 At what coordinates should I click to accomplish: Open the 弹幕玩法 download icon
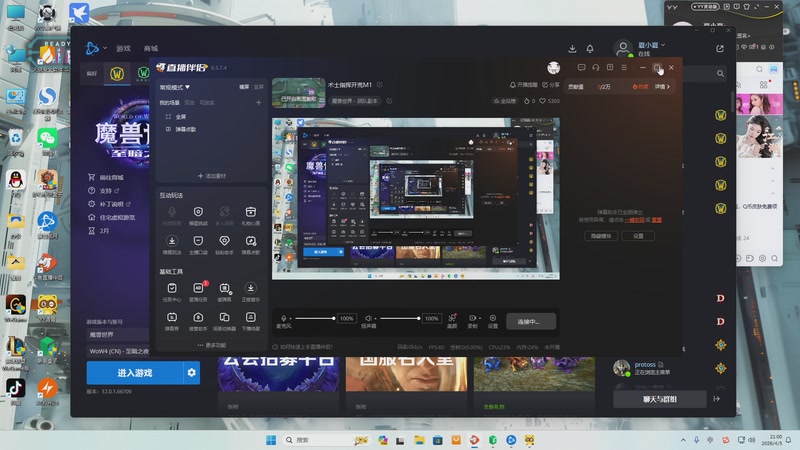tap(172, 241)
